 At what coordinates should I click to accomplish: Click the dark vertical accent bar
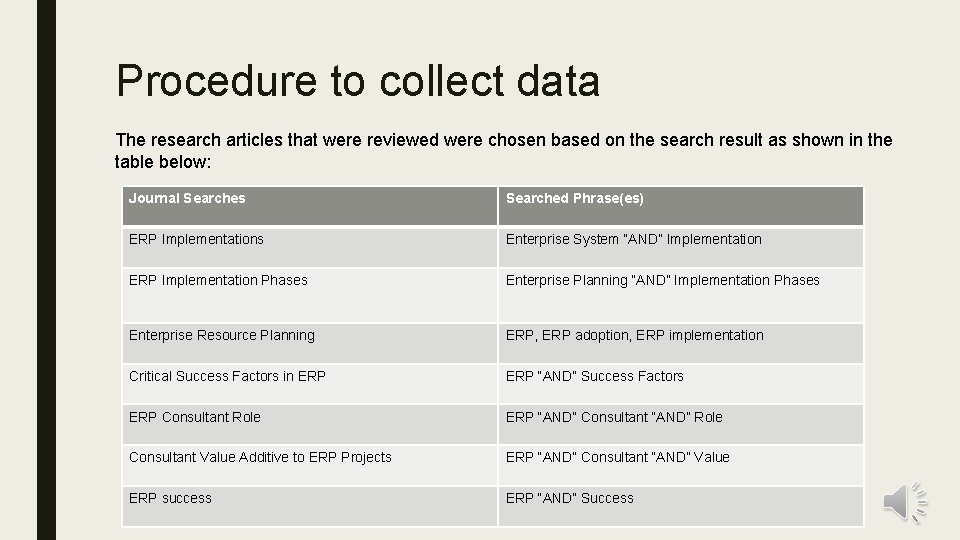pos(47,270)
